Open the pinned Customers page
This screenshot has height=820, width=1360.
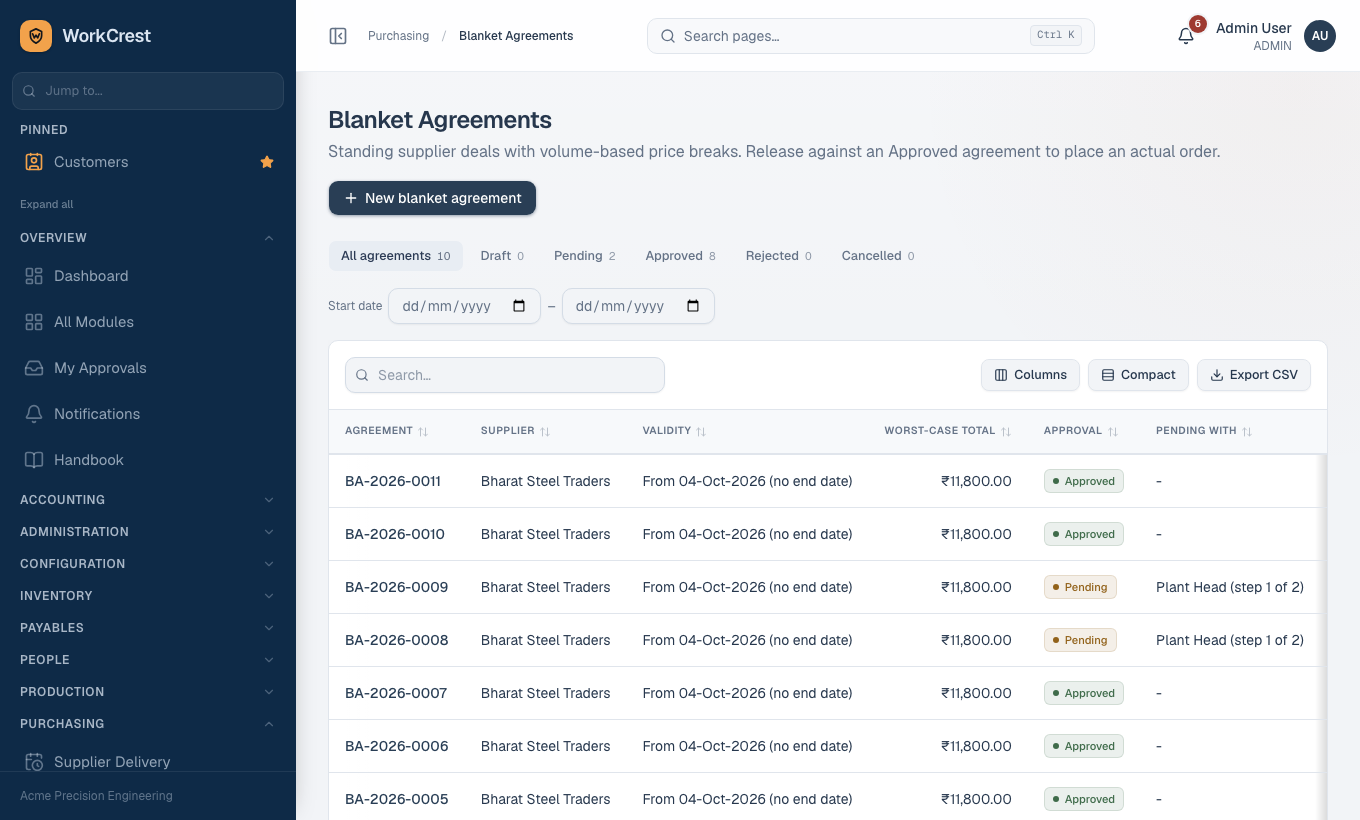point(134,162)
